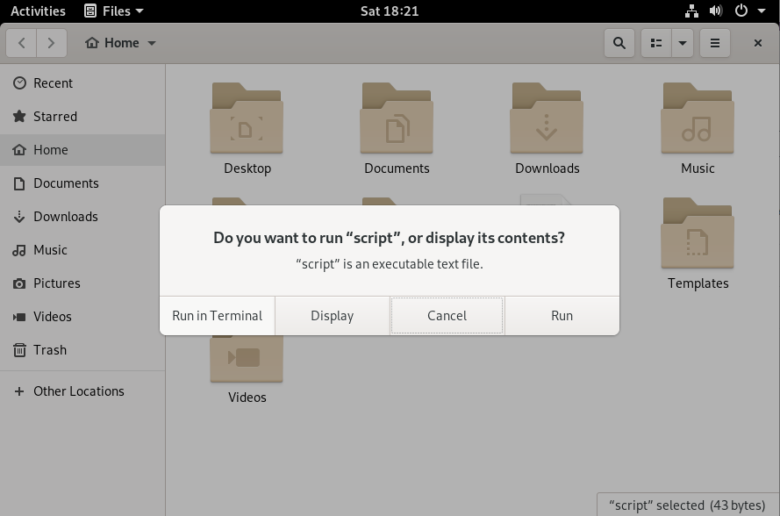Select the Templates folder icon
Viewport: 780px width, 516px height.
(697, 234)
